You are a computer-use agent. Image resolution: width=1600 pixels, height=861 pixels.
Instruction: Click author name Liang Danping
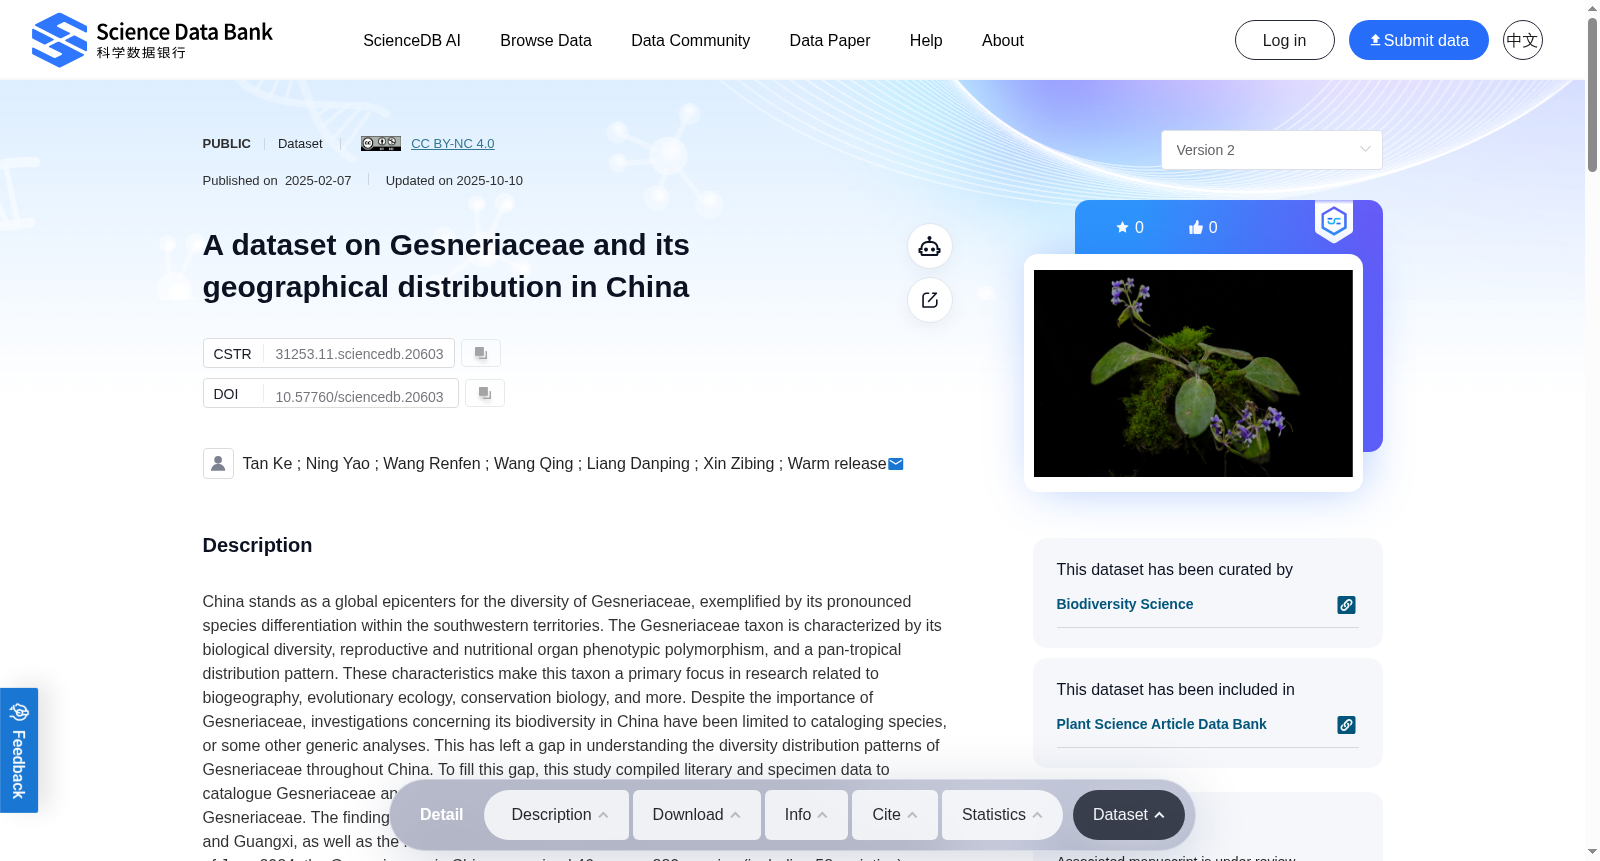638,464
